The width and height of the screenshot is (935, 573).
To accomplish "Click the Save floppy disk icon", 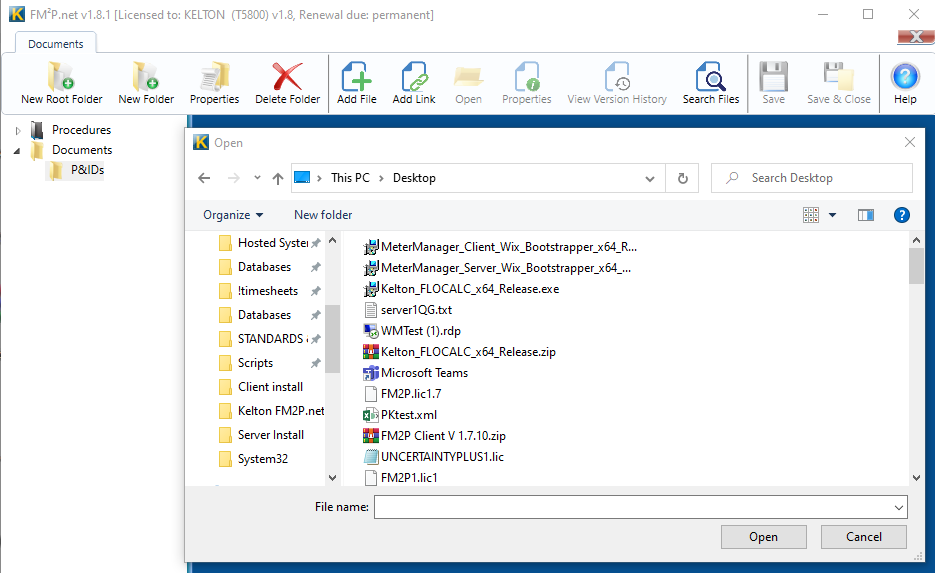I will point(773,77).
